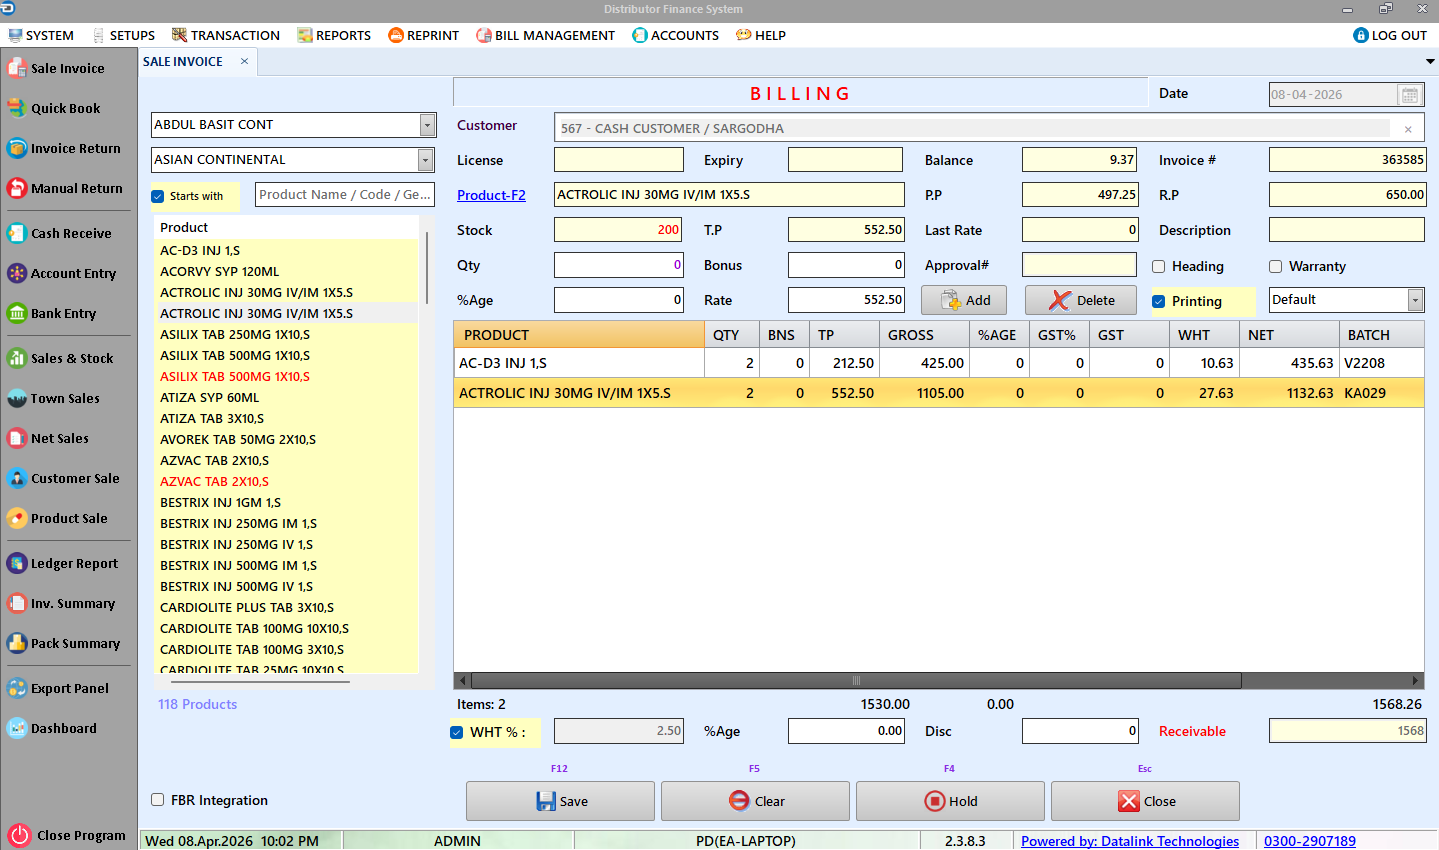The image size is (1439, 850).
Task: Open the BILL MANAGEMENT menu
Action: click(x=546, y=35)
